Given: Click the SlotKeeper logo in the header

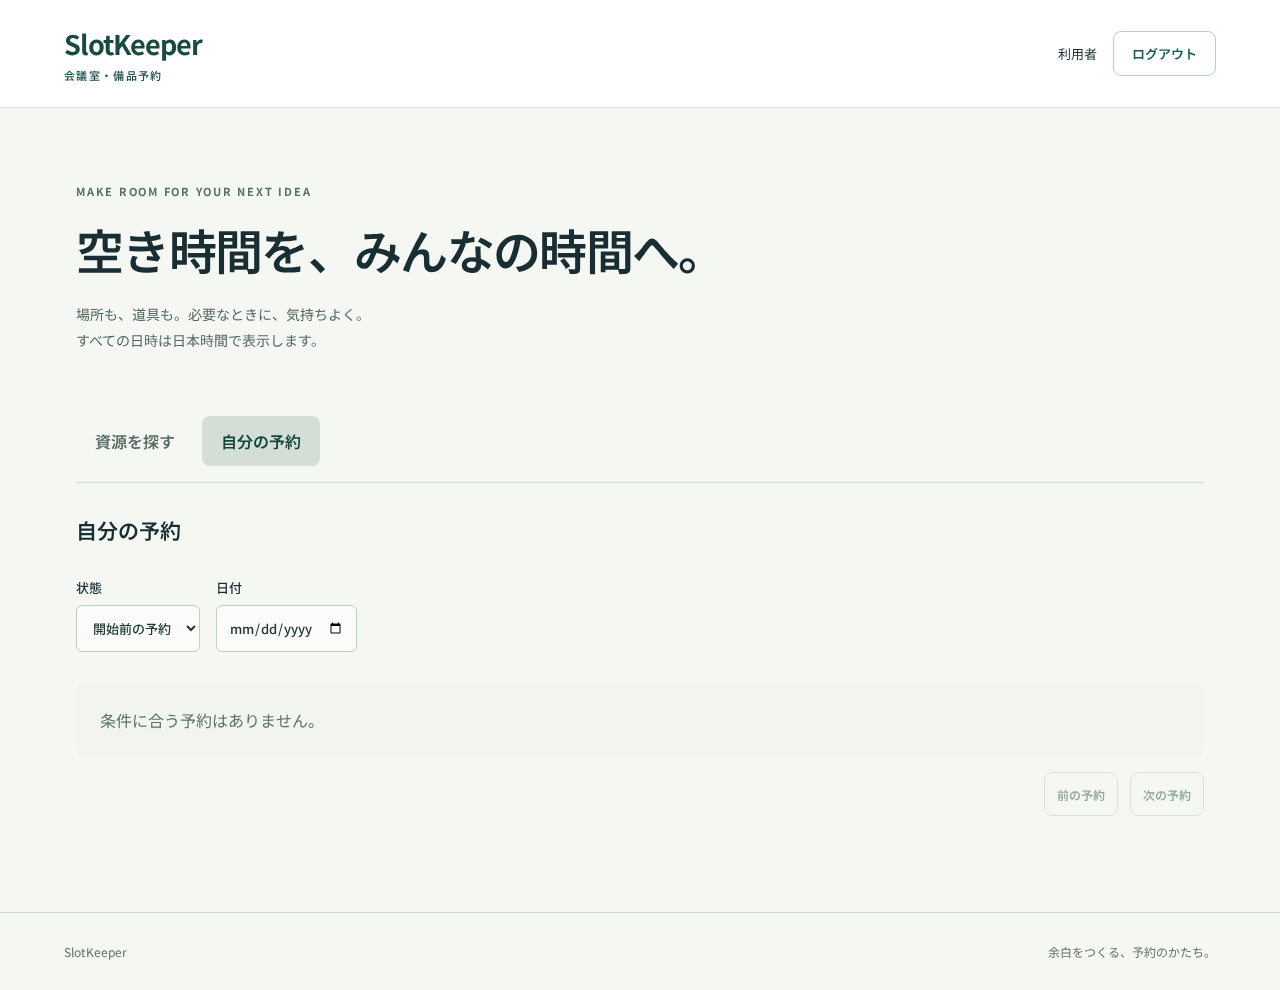Looking at the screenshot, I should tap(133, 46).
